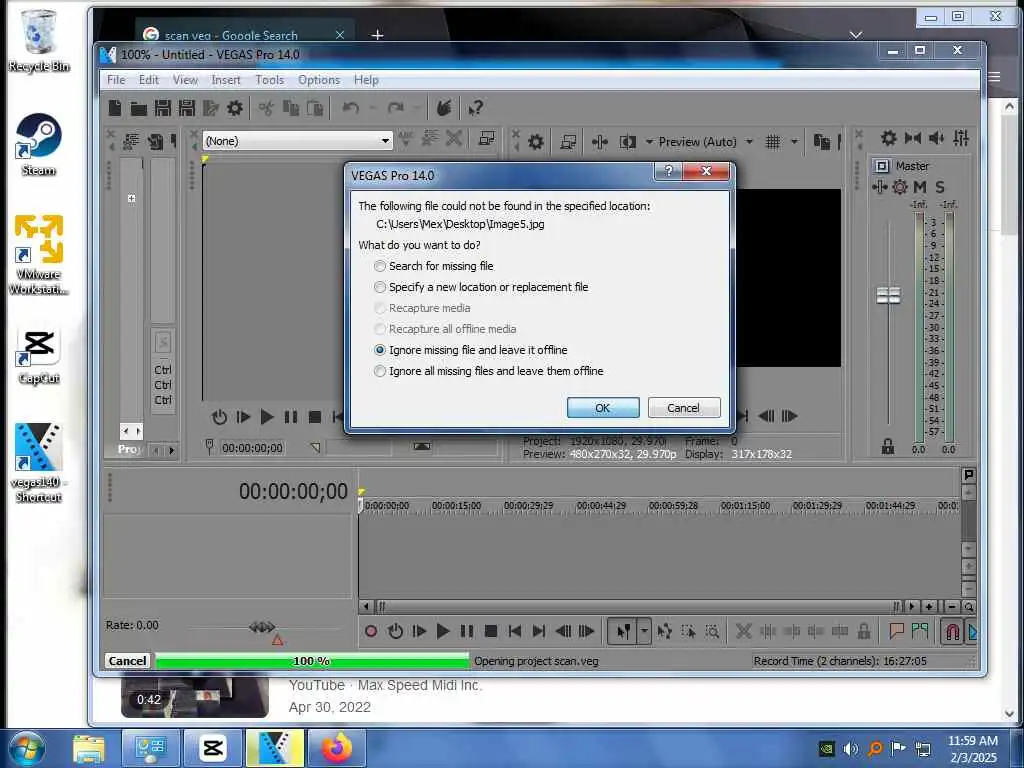
Task: Click Cancel beside the loading progress bar
Action: click(x=127, y=660)
